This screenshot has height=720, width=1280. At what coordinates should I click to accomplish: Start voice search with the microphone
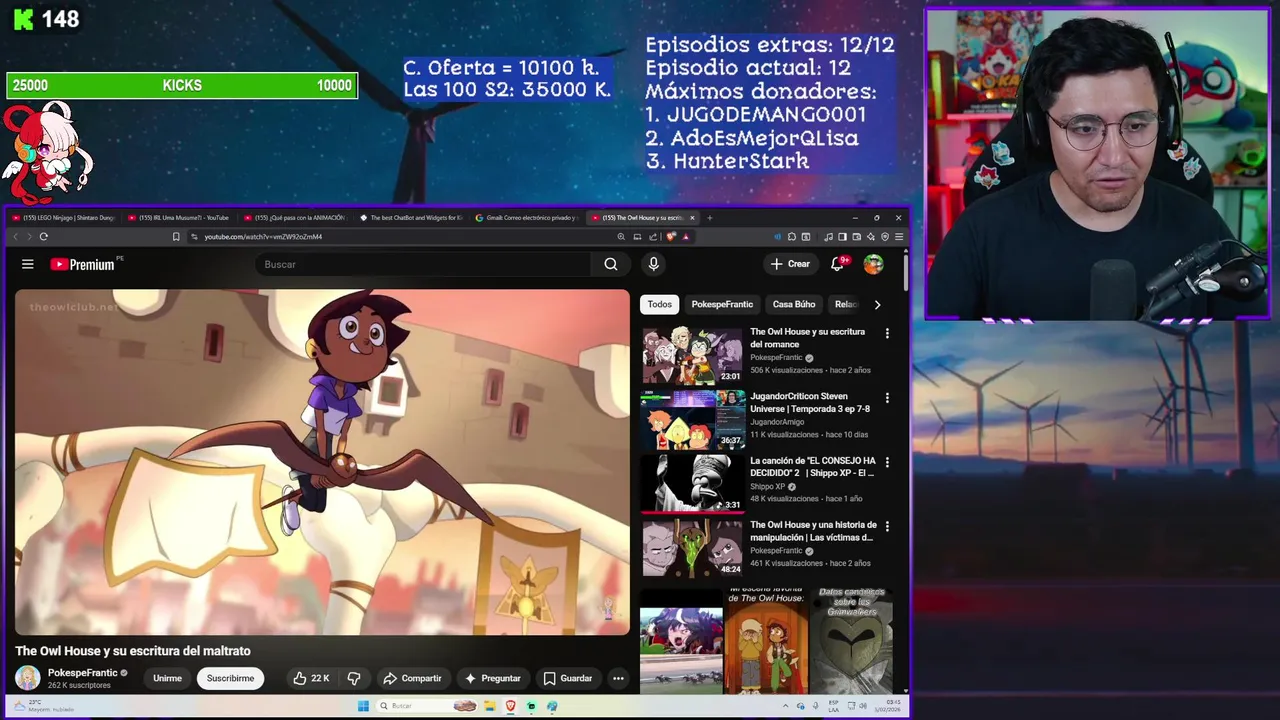tap(653, 264)
